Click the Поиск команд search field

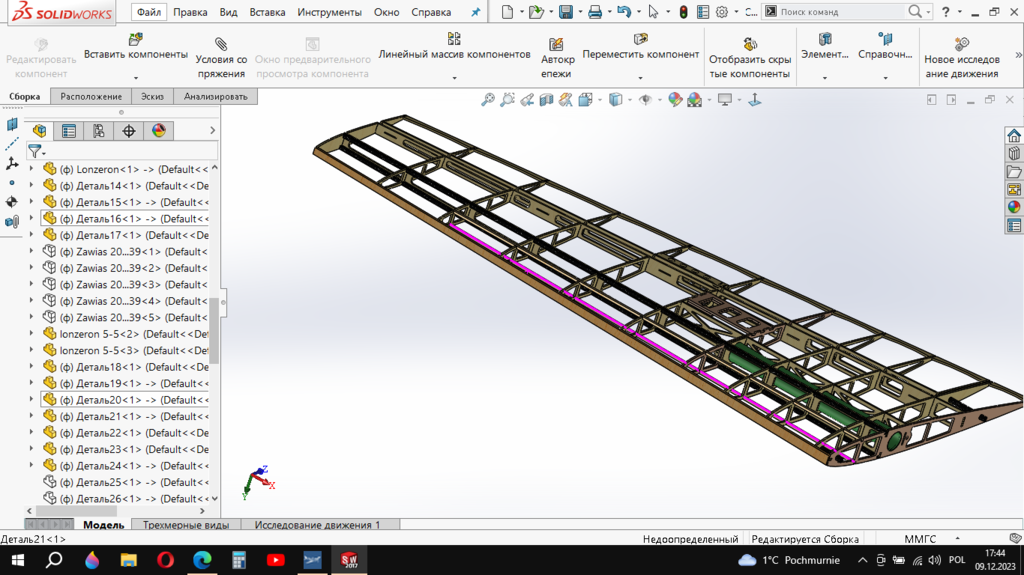click(x=840, y=12)
